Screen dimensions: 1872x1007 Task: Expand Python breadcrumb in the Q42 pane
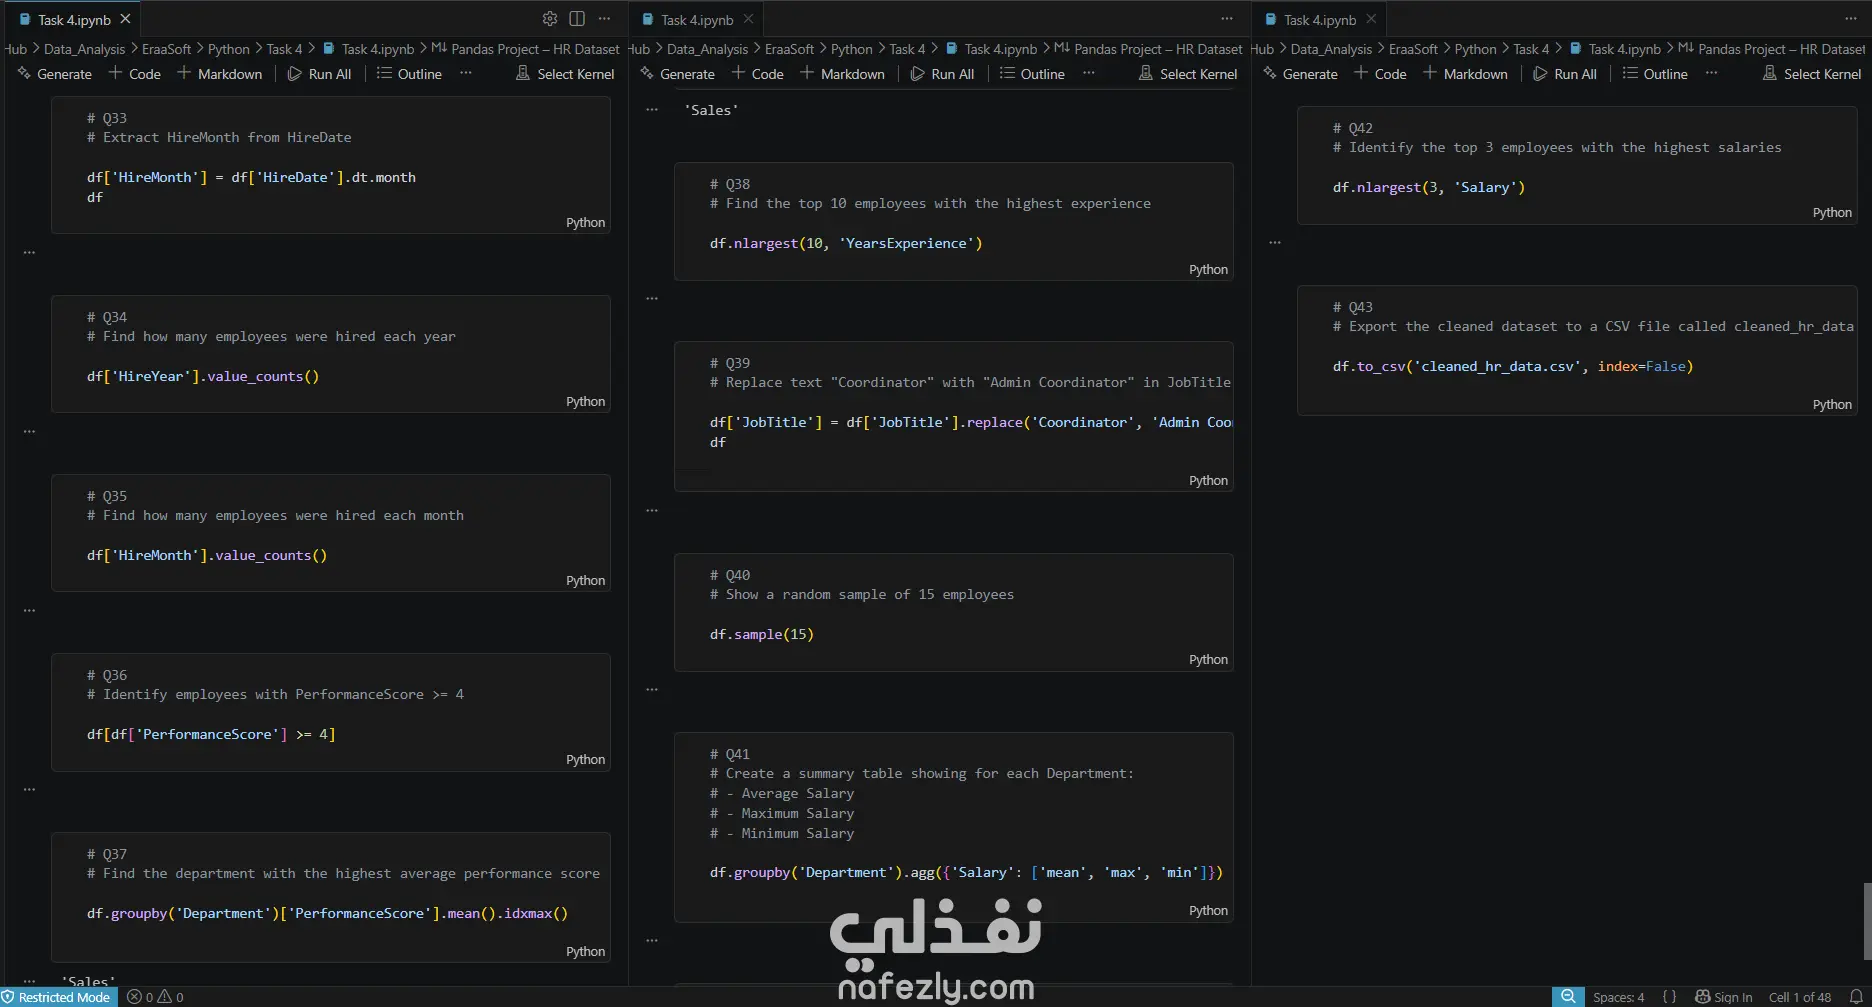(x=1475, y=49)
